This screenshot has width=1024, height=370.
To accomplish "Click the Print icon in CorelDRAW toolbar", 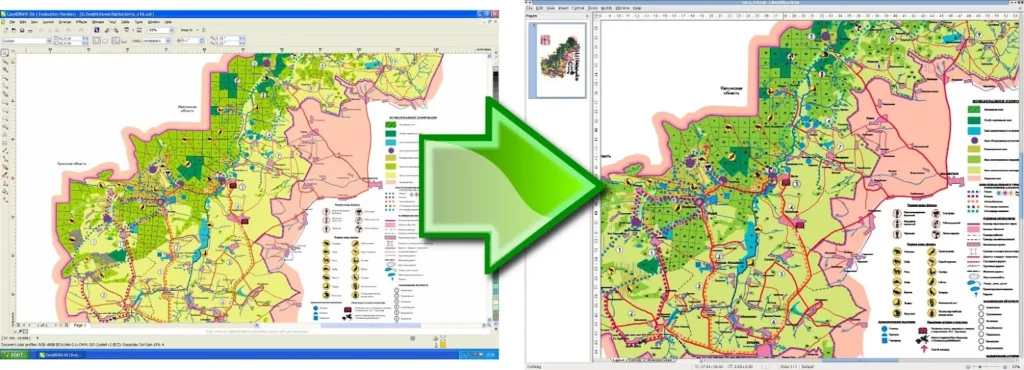I will click(30, 31).
